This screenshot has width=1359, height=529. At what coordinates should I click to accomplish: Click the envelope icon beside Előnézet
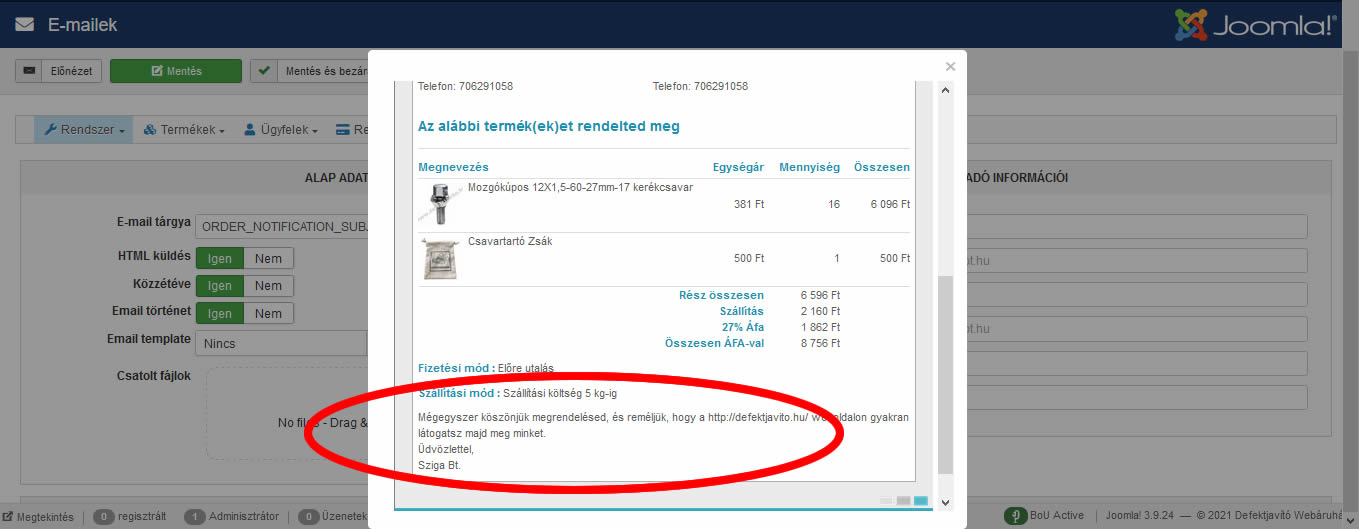point(30,71)
